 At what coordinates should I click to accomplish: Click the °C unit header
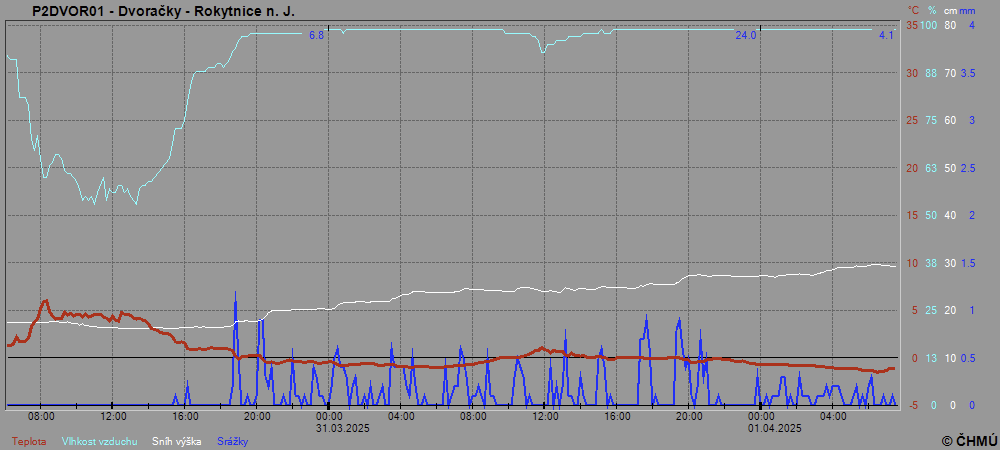tap(911, 11)
